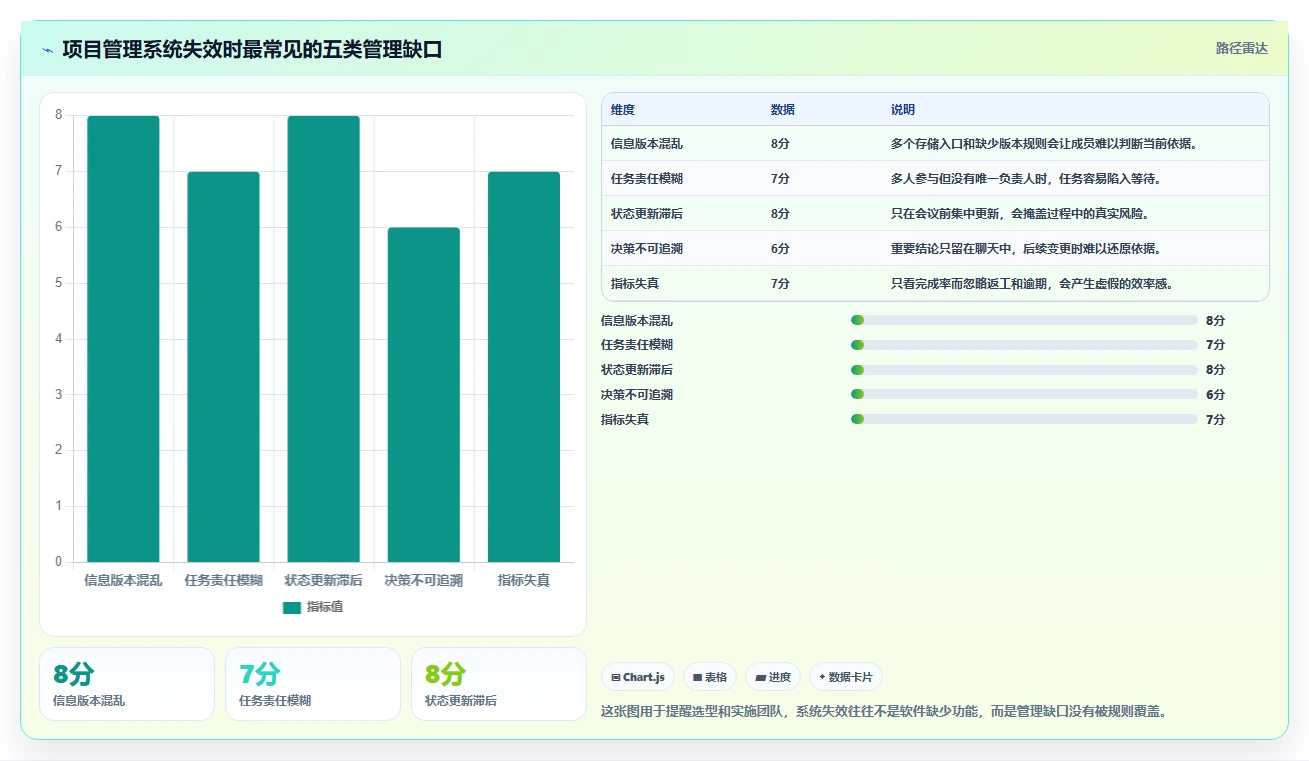The image size is (1309, 761).
Task: Select the 指标失真 bar in the chart
Action: point(524,367)
